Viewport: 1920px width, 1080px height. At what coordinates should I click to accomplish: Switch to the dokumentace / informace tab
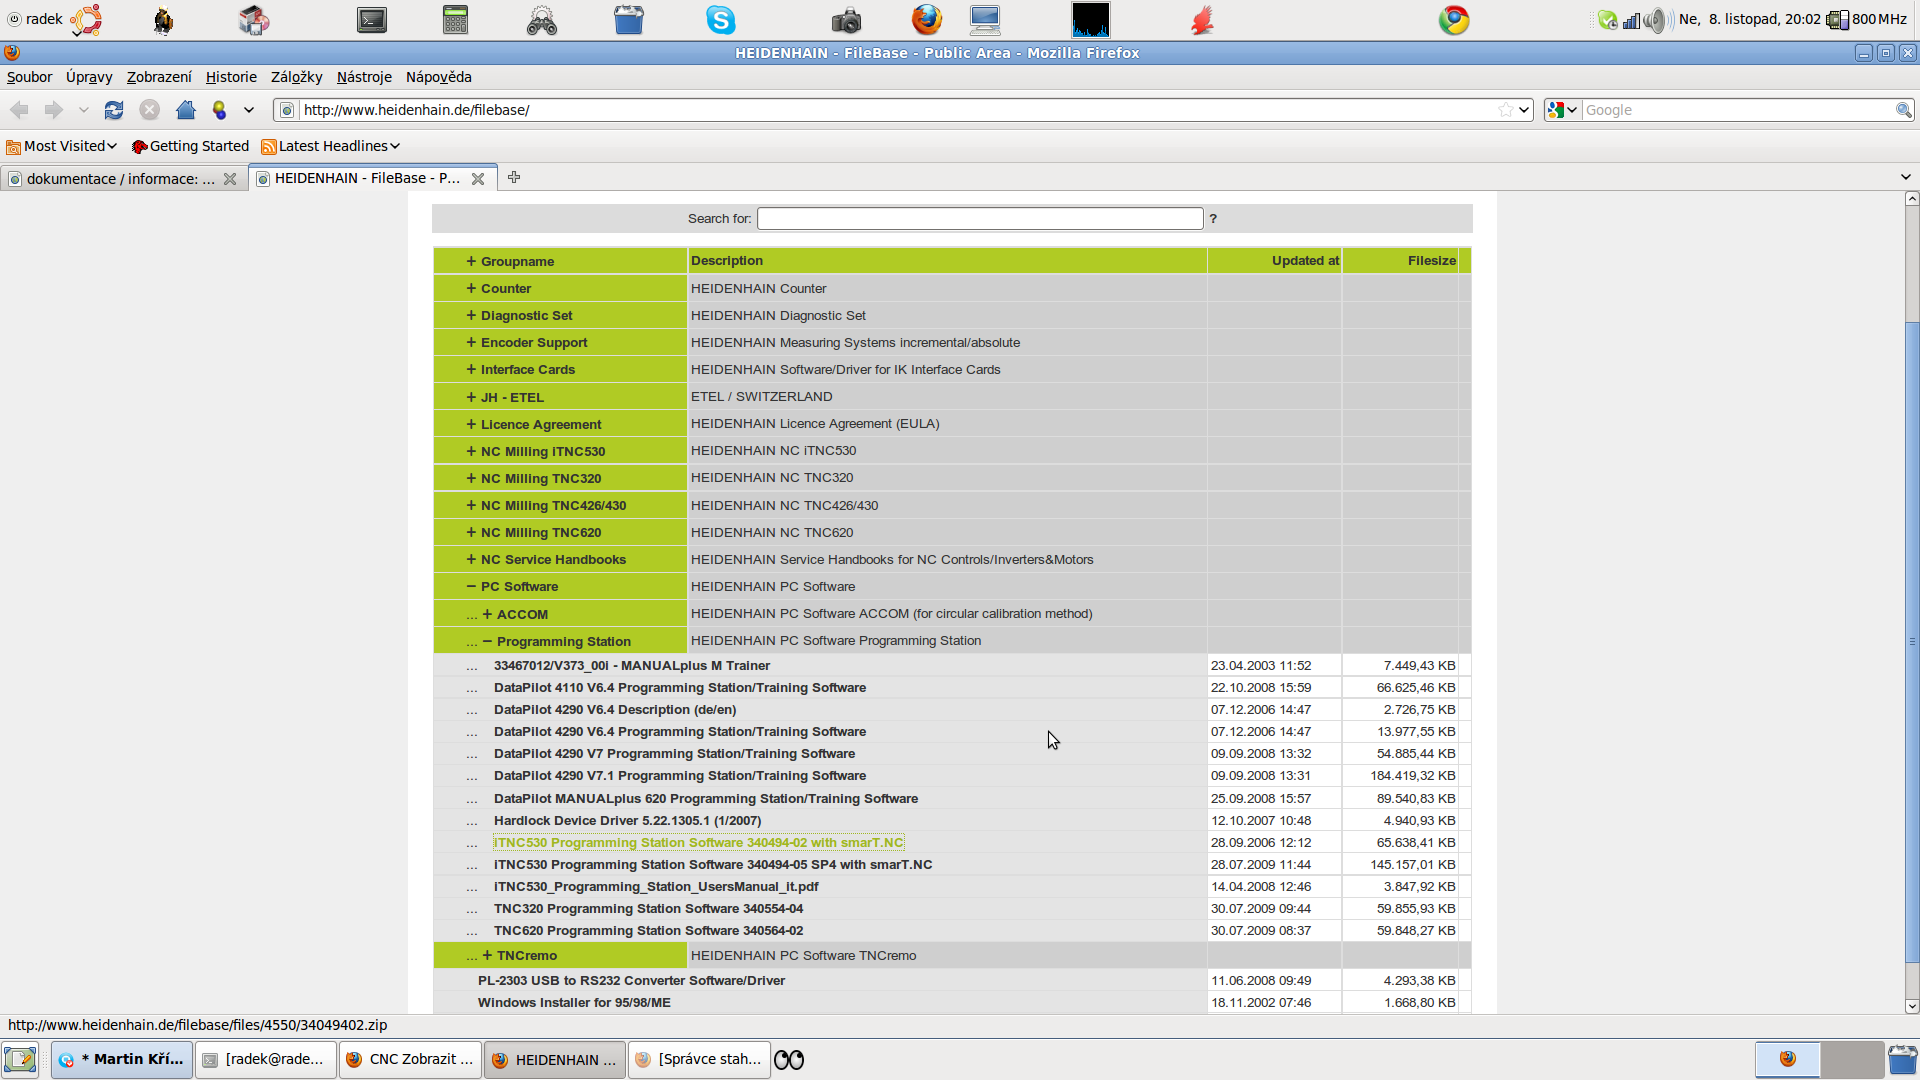click(x=120, y=179)
